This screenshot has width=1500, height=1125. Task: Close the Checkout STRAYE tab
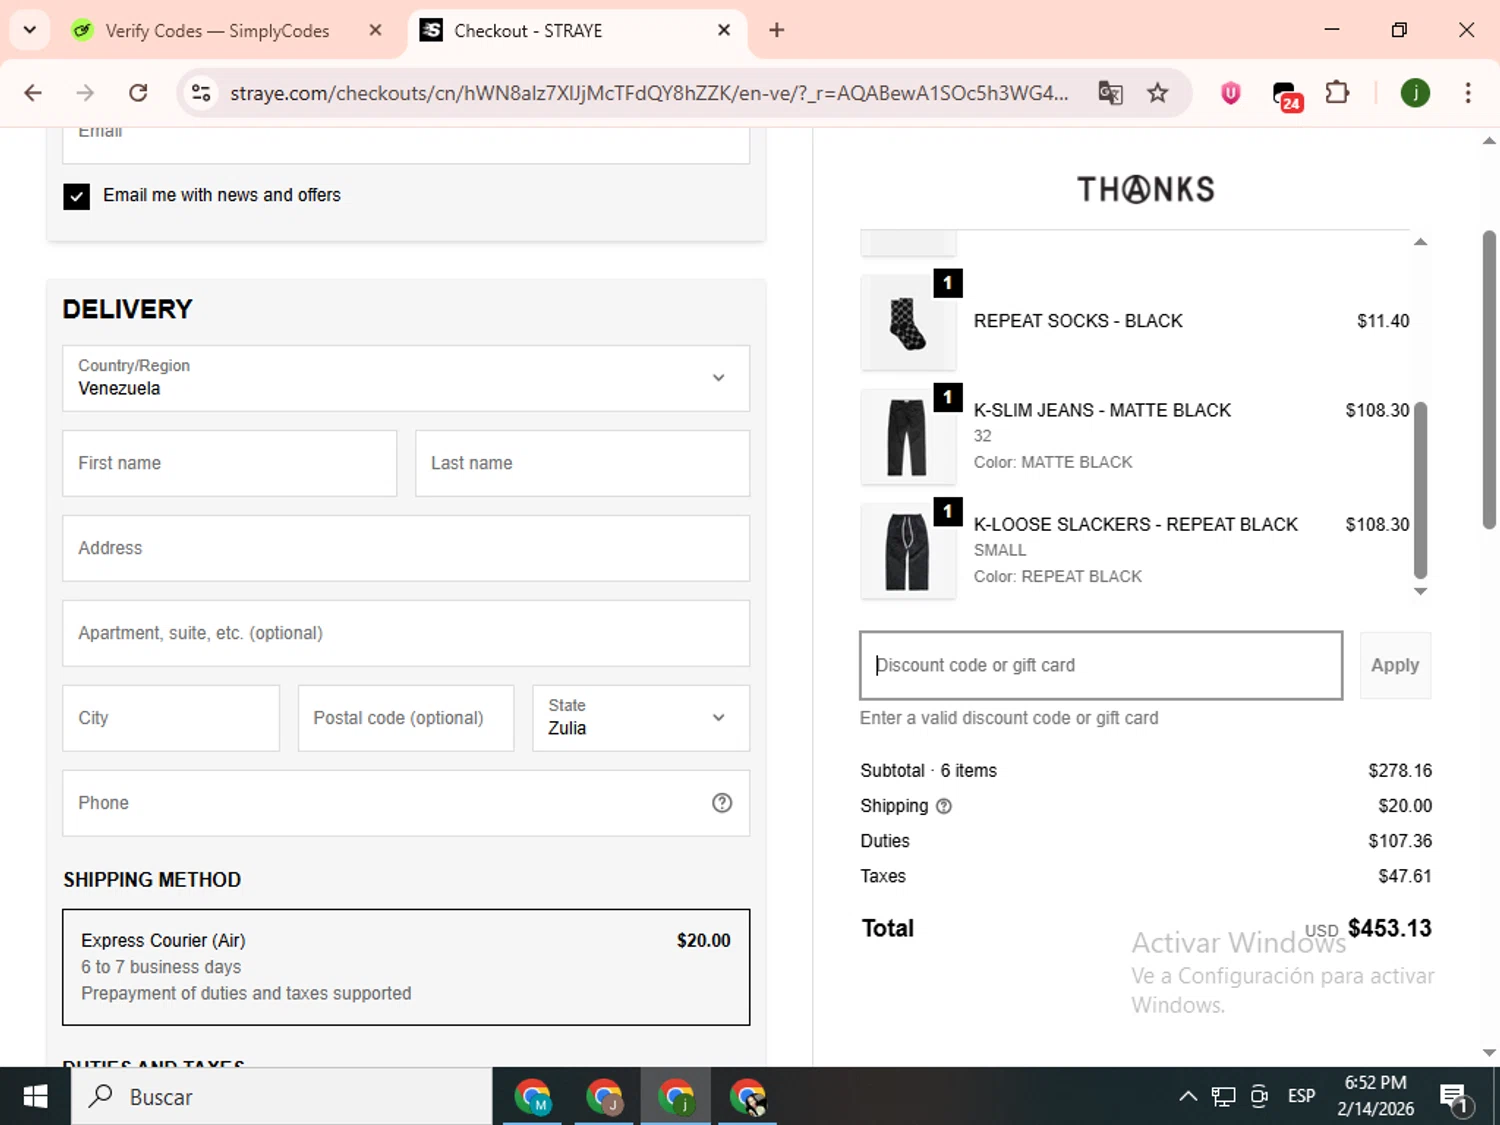[724, 30]
